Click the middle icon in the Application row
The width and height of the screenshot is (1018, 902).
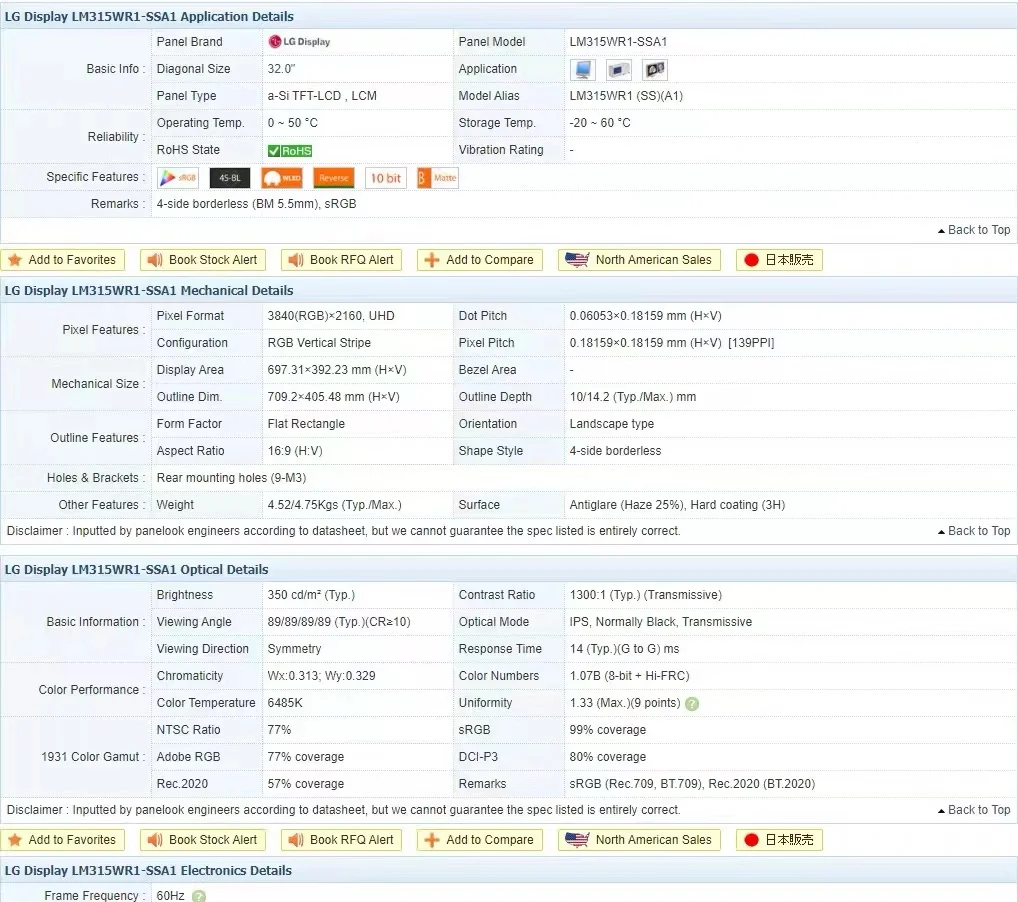coord(619,69)
